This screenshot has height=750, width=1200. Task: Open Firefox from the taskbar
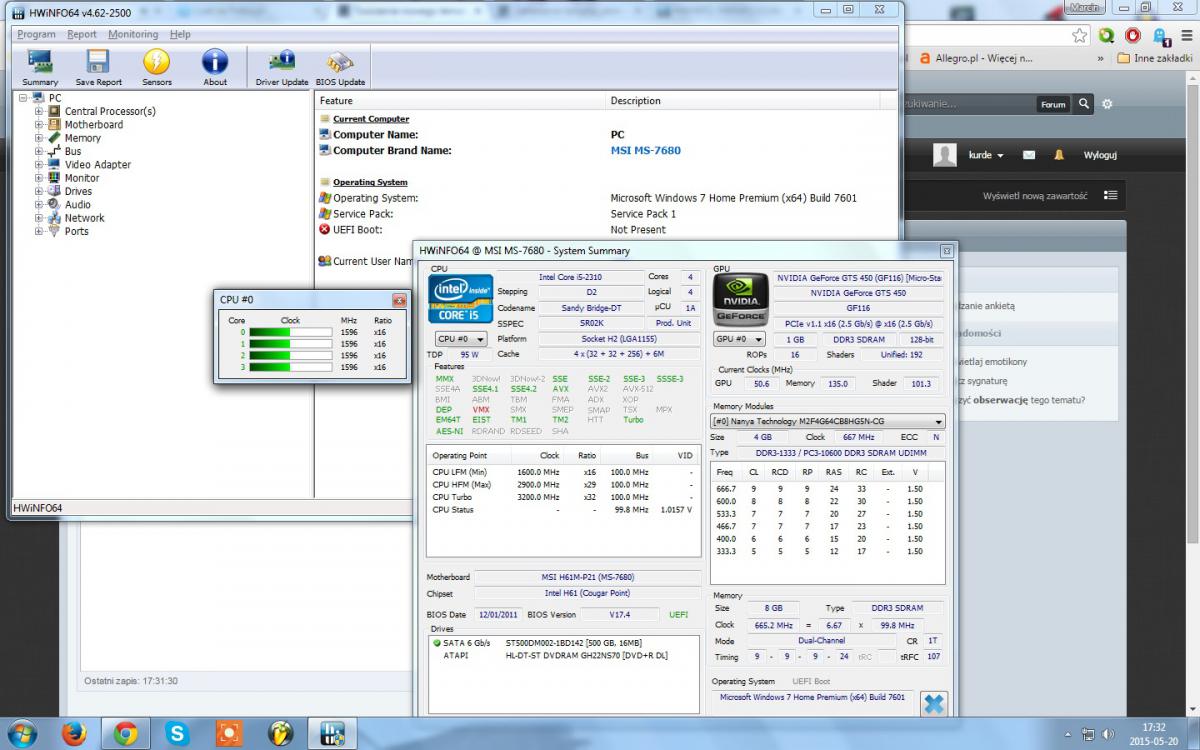tap(74, 734)
